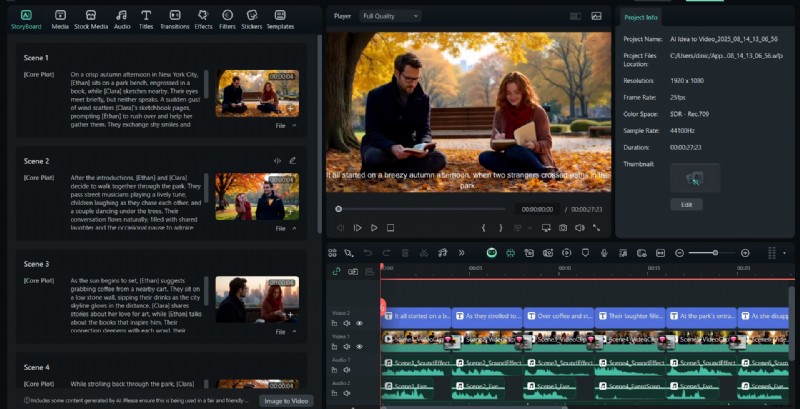The image size is (800, 409).
Task: Take a snapshot with the camera icon
Action: (x=563, y=228)
